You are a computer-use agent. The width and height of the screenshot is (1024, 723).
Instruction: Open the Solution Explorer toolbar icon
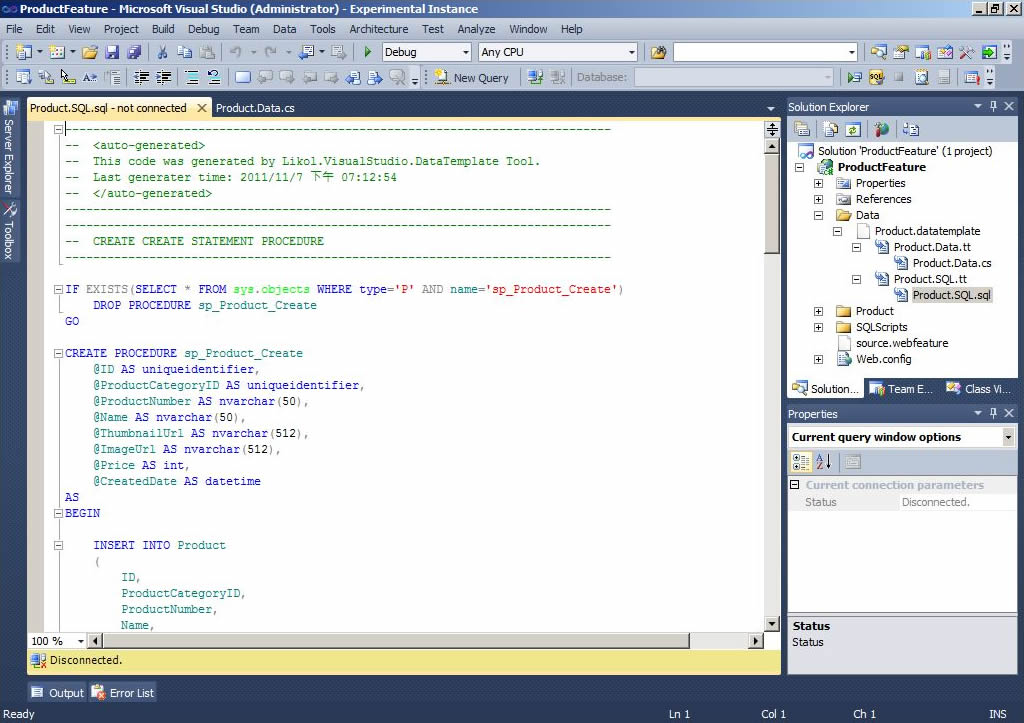click(x=878, y=52)
